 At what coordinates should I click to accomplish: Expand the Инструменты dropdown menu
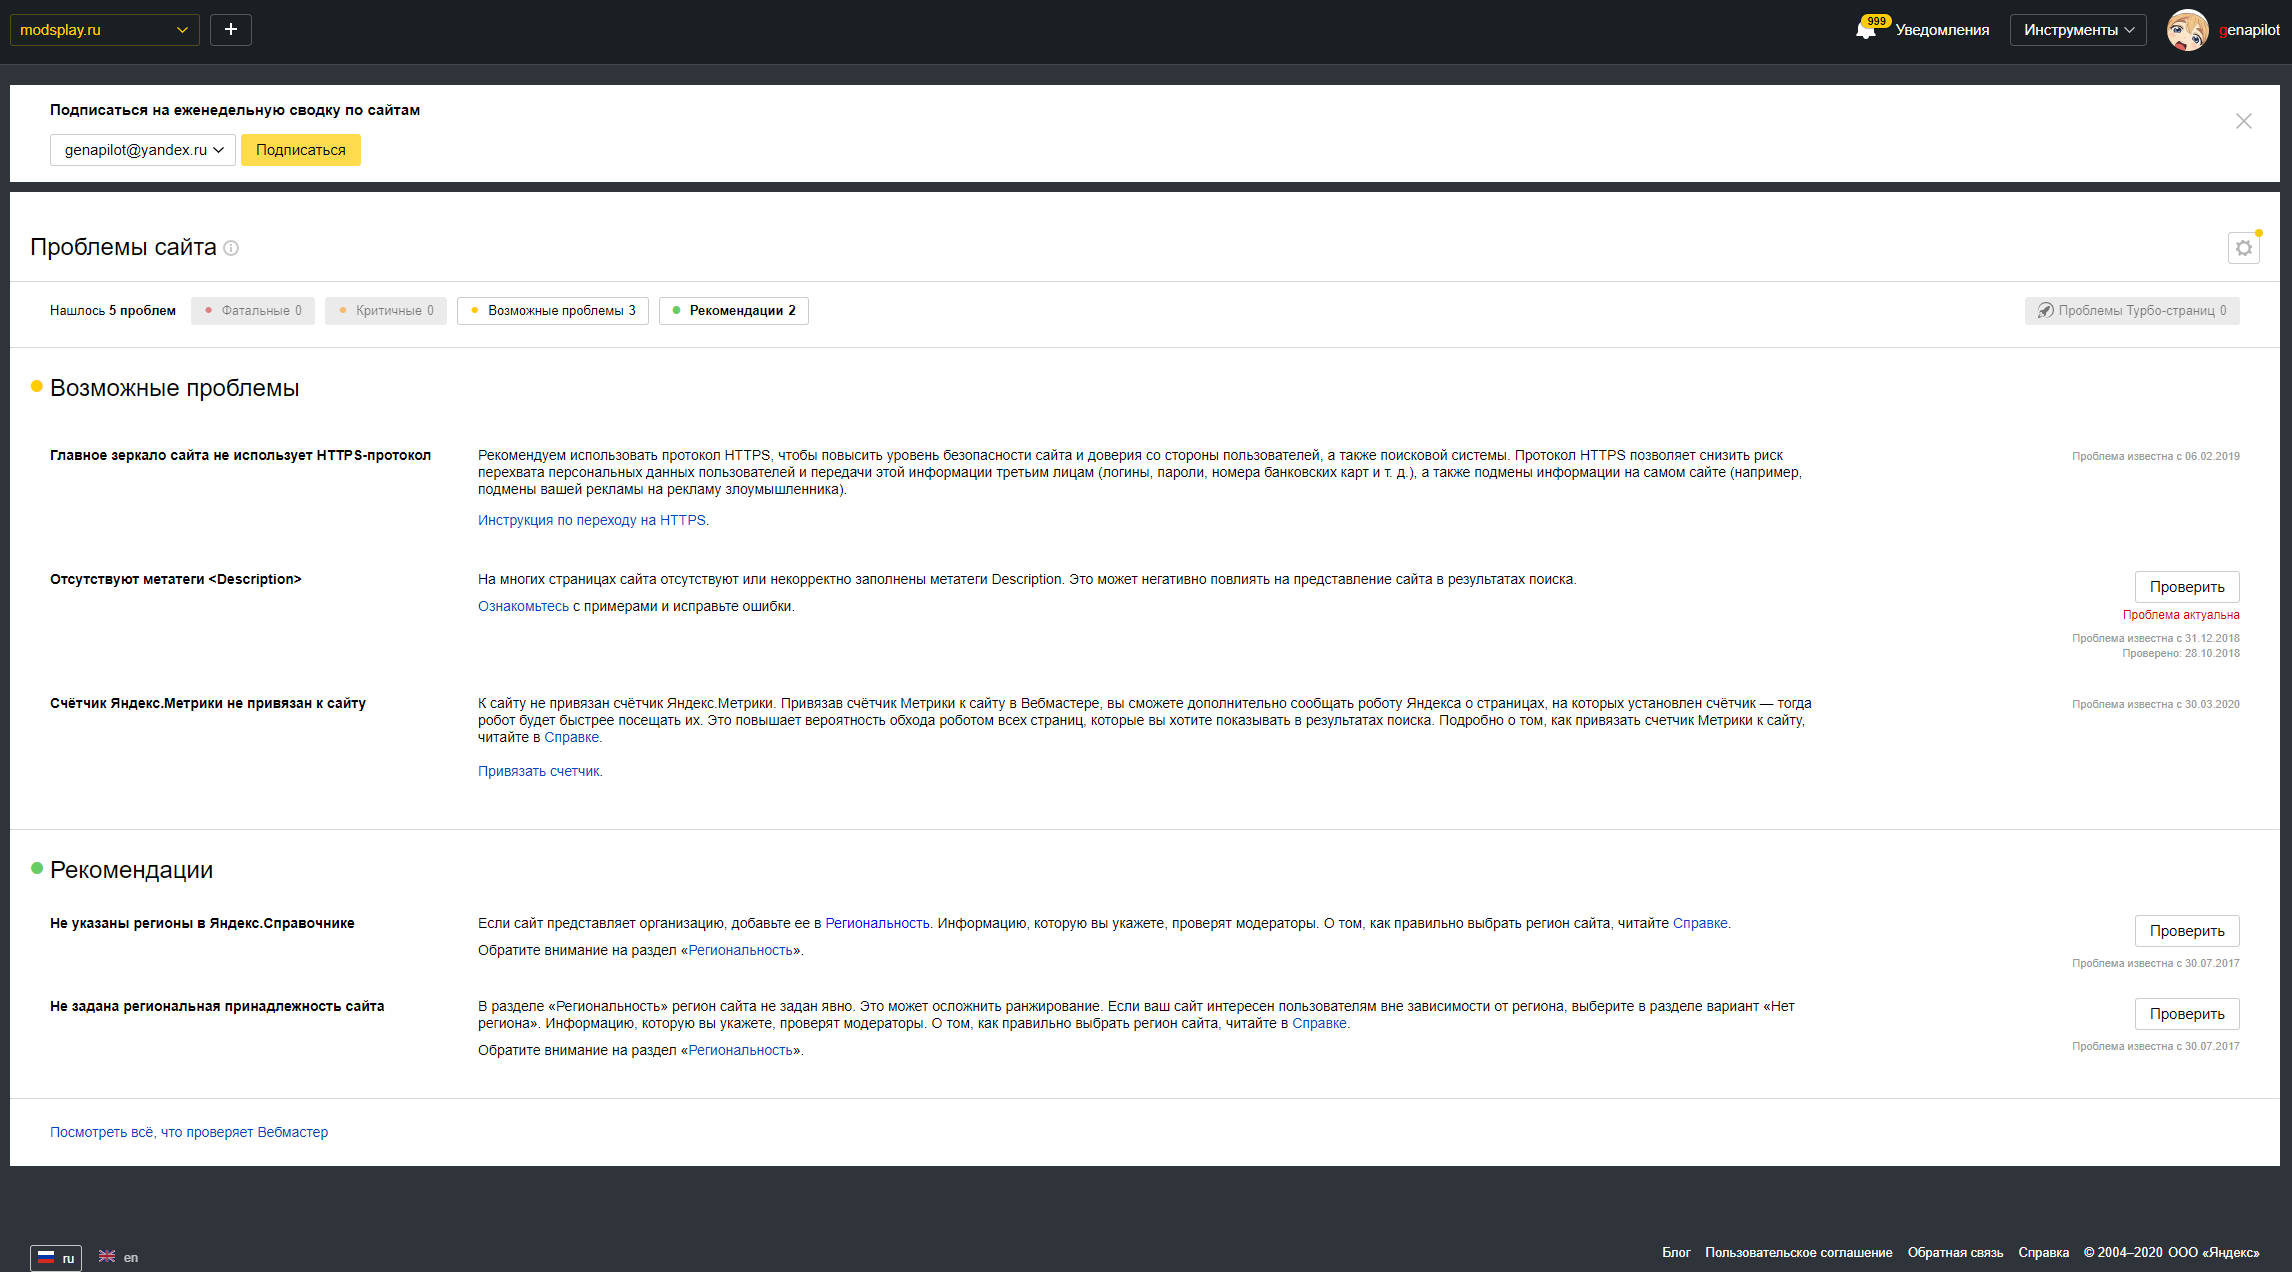[x=2078, y=30]
